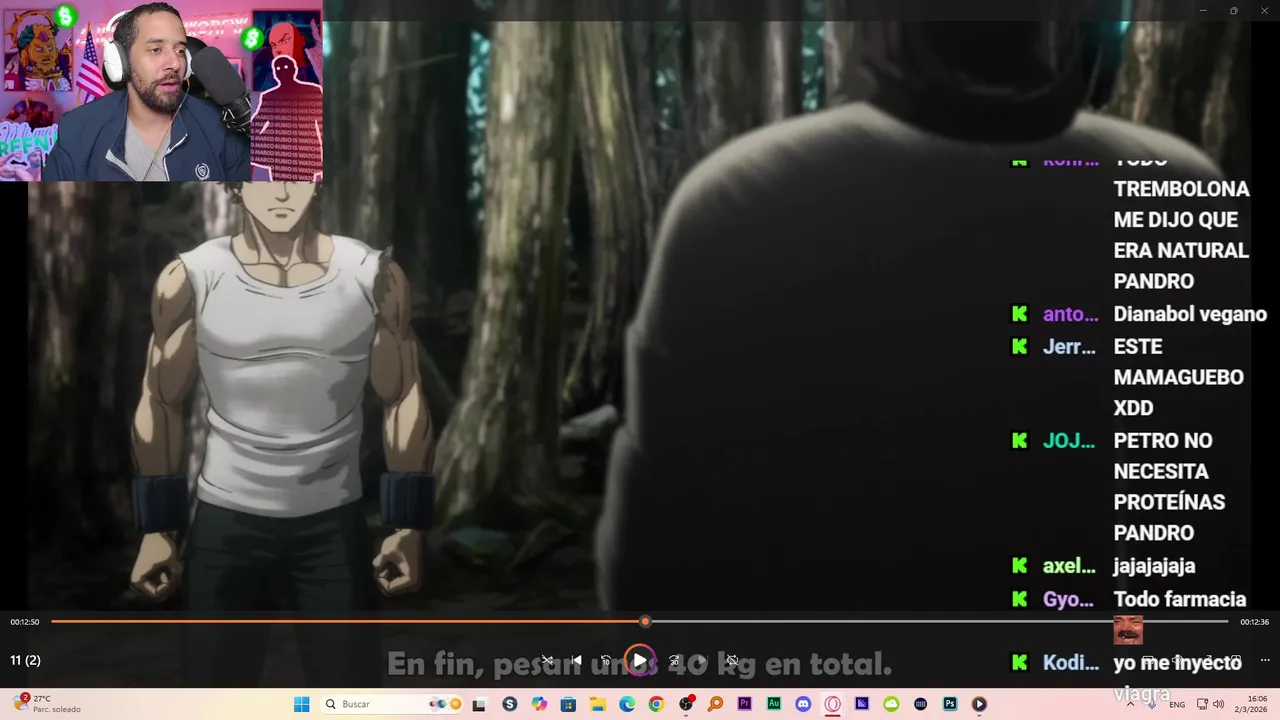Click chat username 'Jerr...'

[x=1069, y=347]
